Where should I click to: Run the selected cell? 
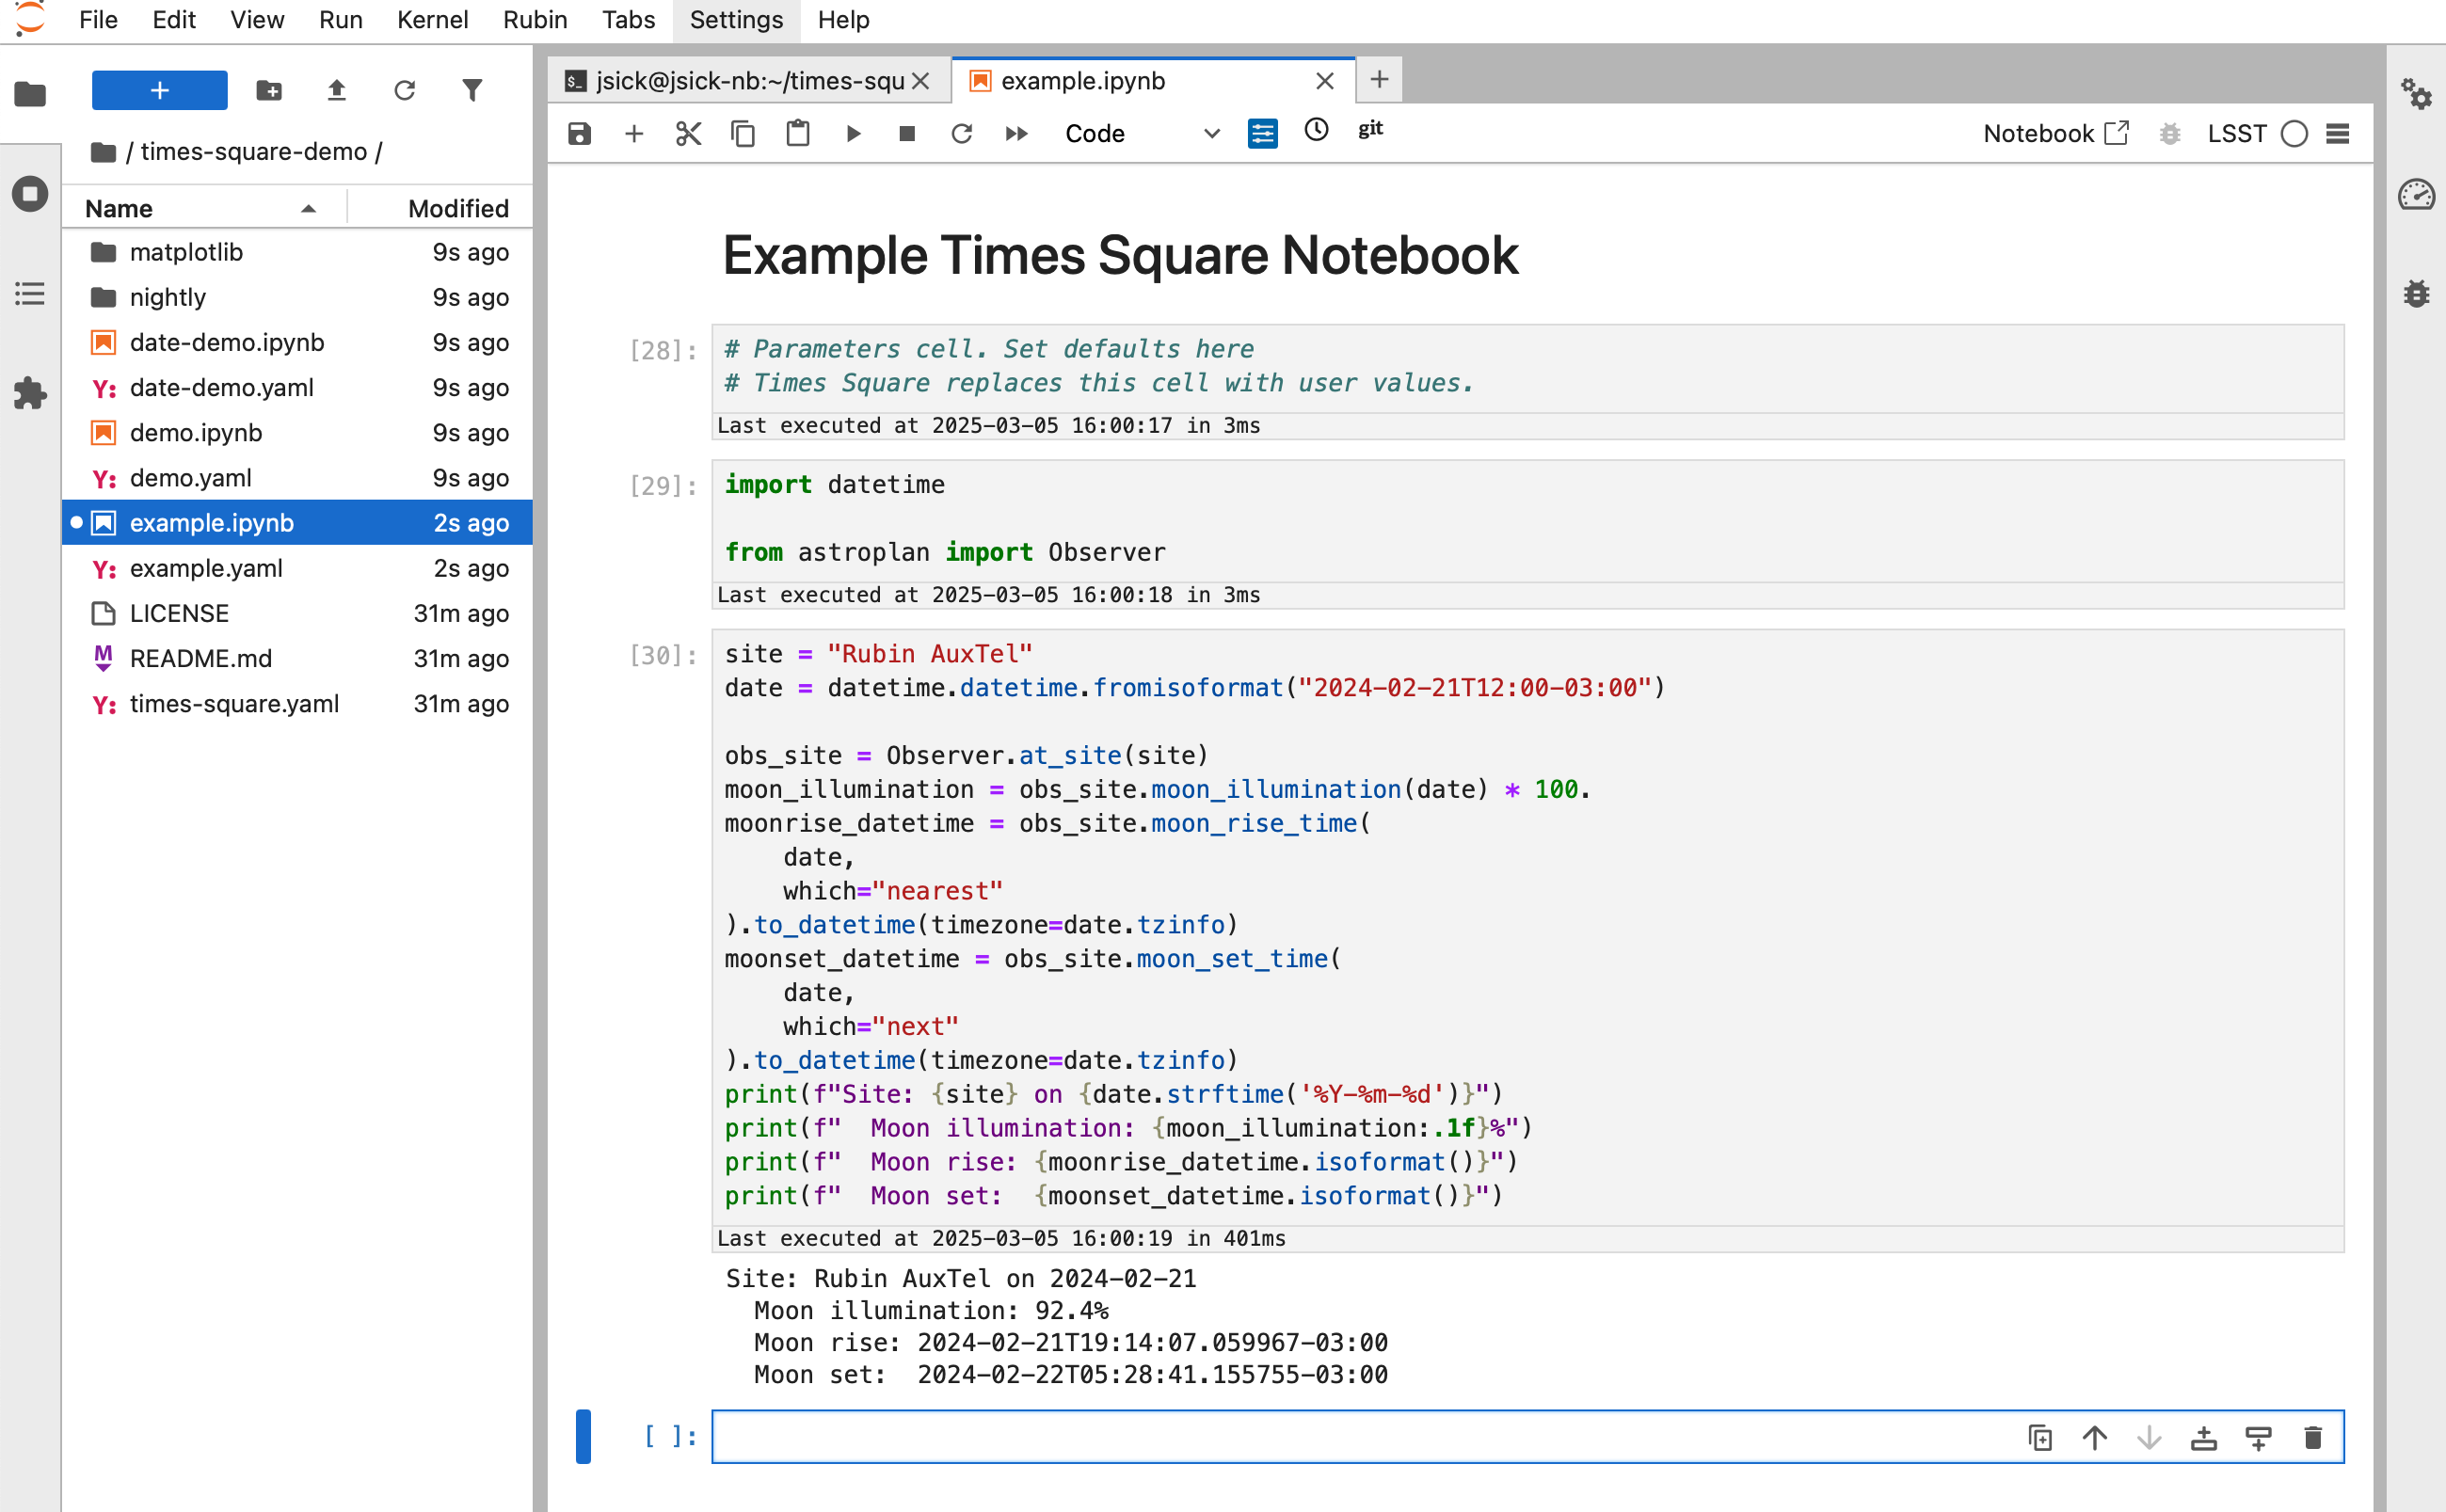(x=853, y=134)
